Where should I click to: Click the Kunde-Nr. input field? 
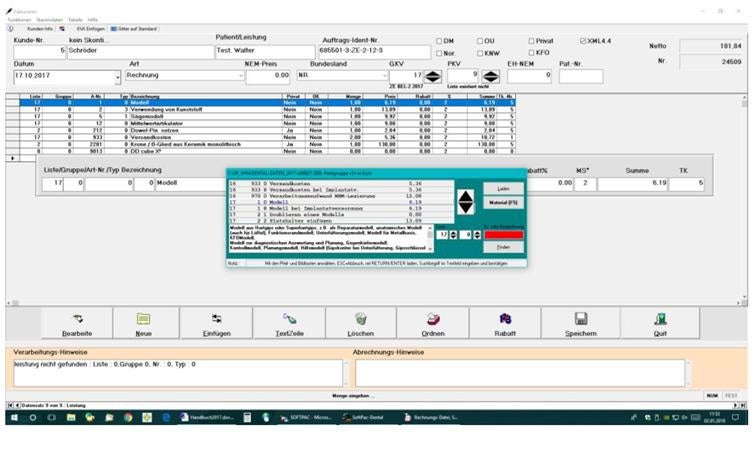40,52
